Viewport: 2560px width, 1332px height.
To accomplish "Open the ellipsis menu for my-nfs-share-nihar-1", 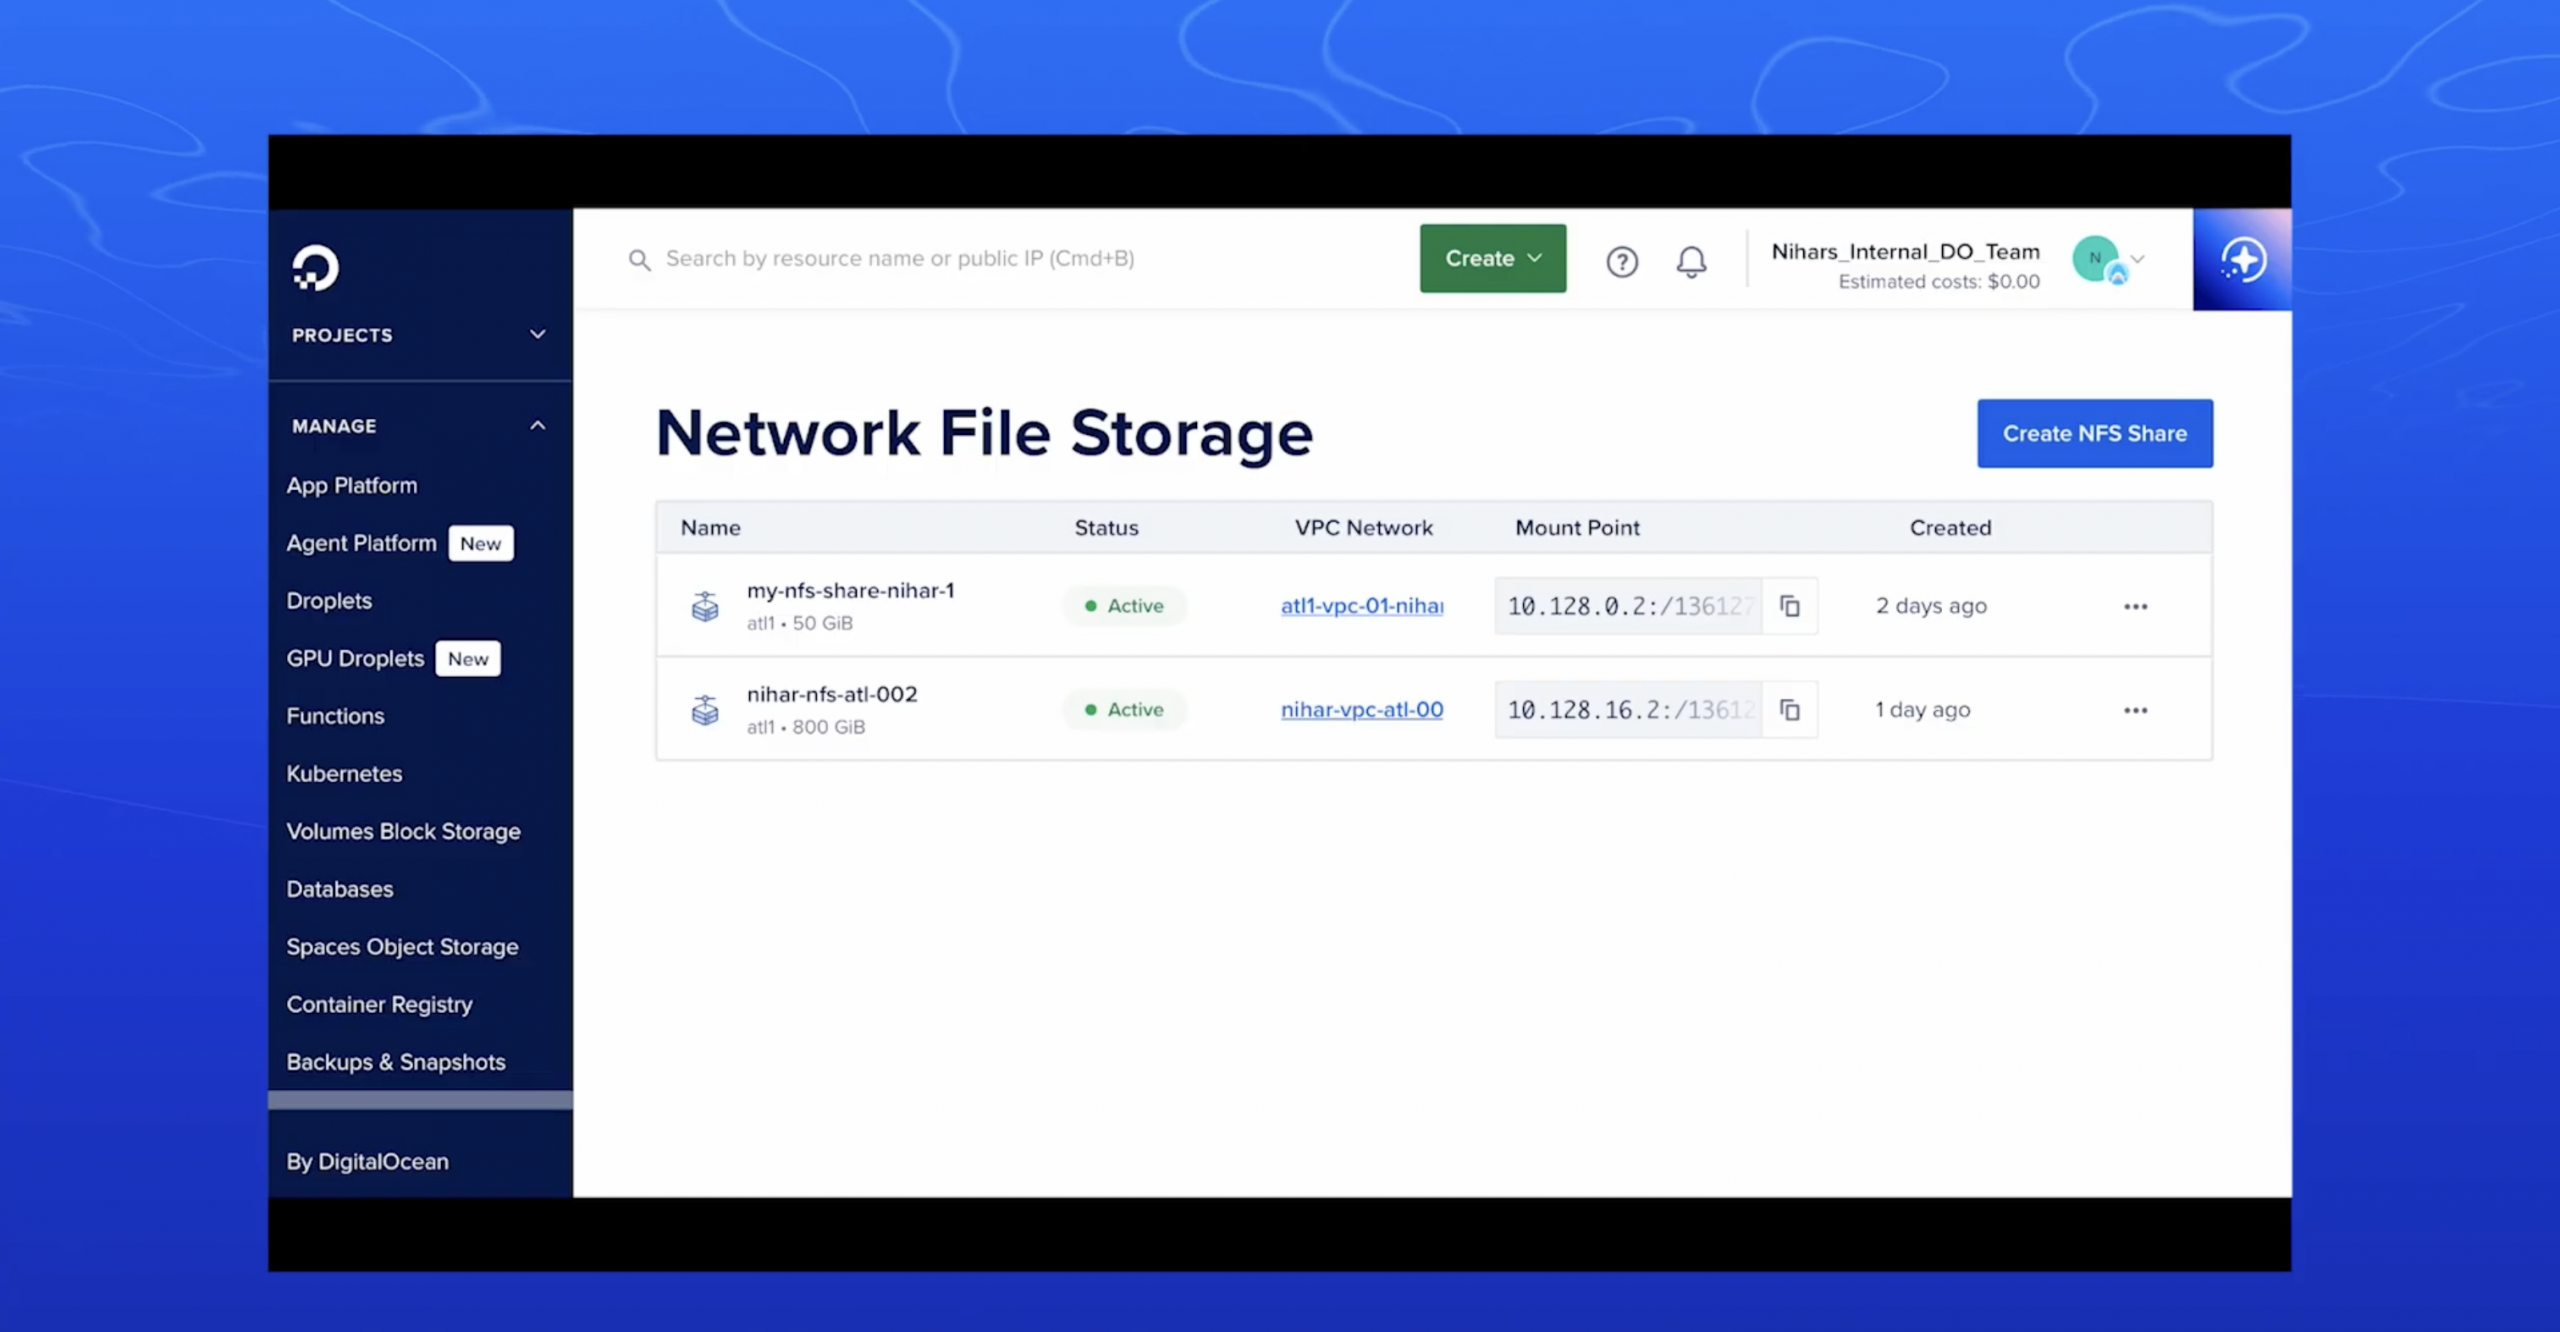I will (x=2135, y=606).
